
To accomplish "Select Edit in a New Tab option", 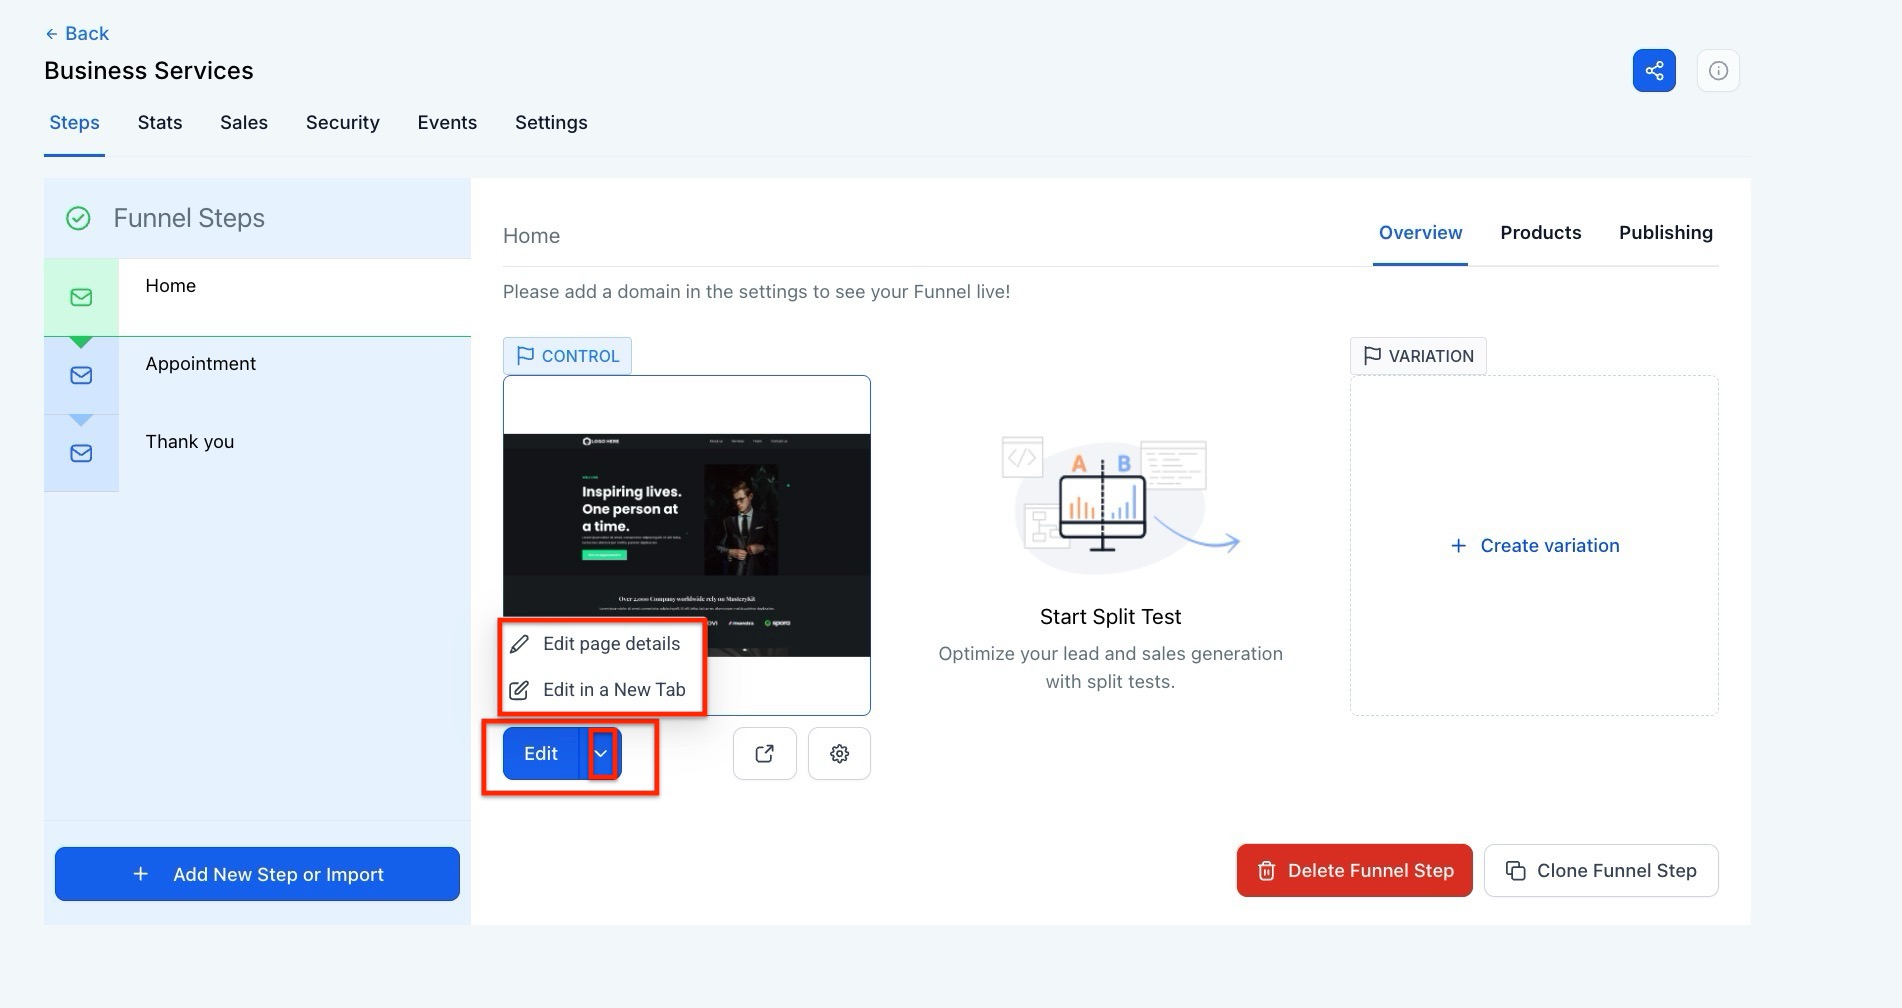I will point(613,690).
